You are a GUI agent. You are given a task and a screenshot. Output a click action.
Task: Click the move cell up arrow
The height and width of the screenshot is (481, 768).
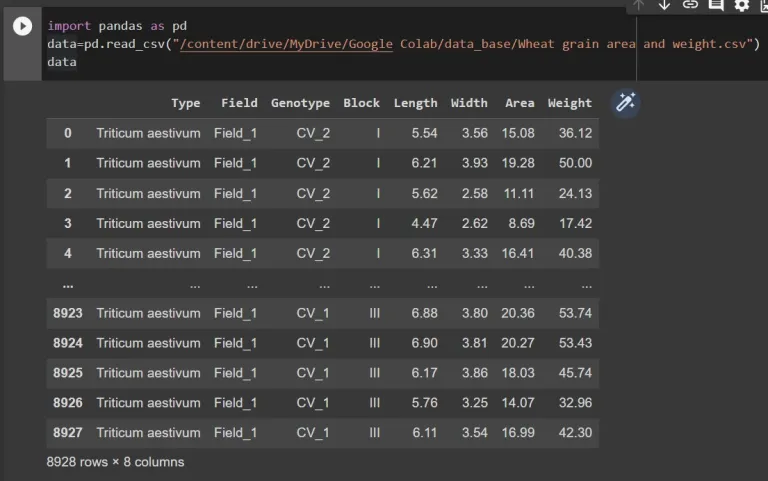point(638,5)
